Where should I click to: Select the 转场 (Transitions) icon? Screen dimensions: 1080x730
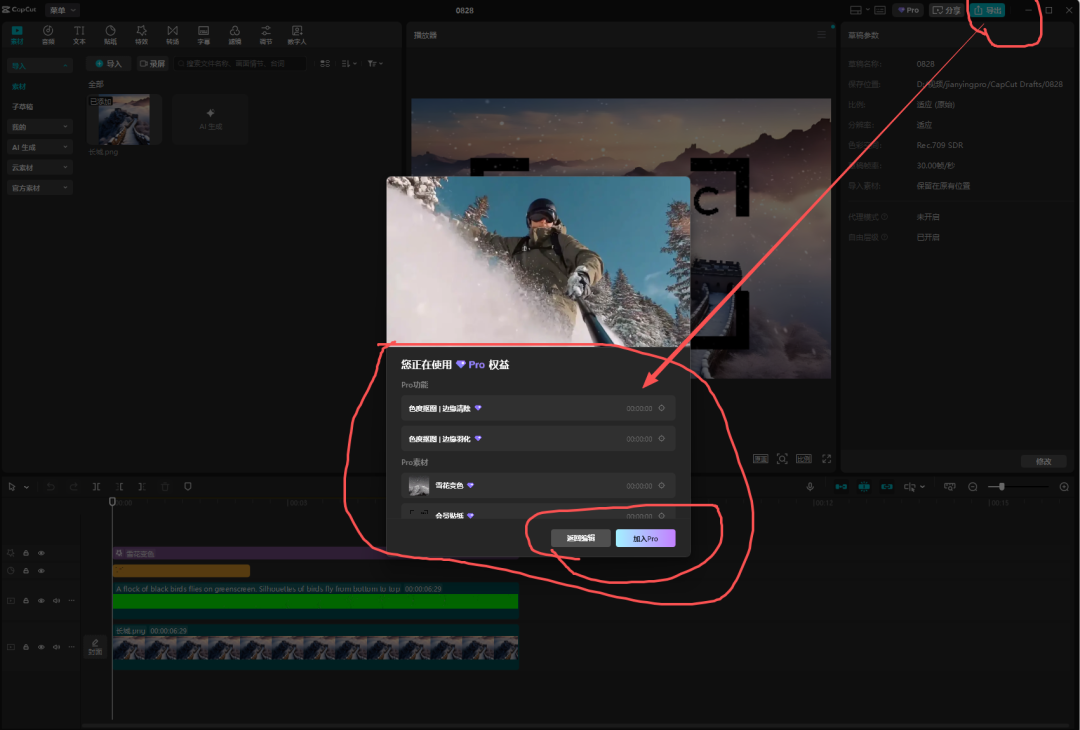[172, 35]
